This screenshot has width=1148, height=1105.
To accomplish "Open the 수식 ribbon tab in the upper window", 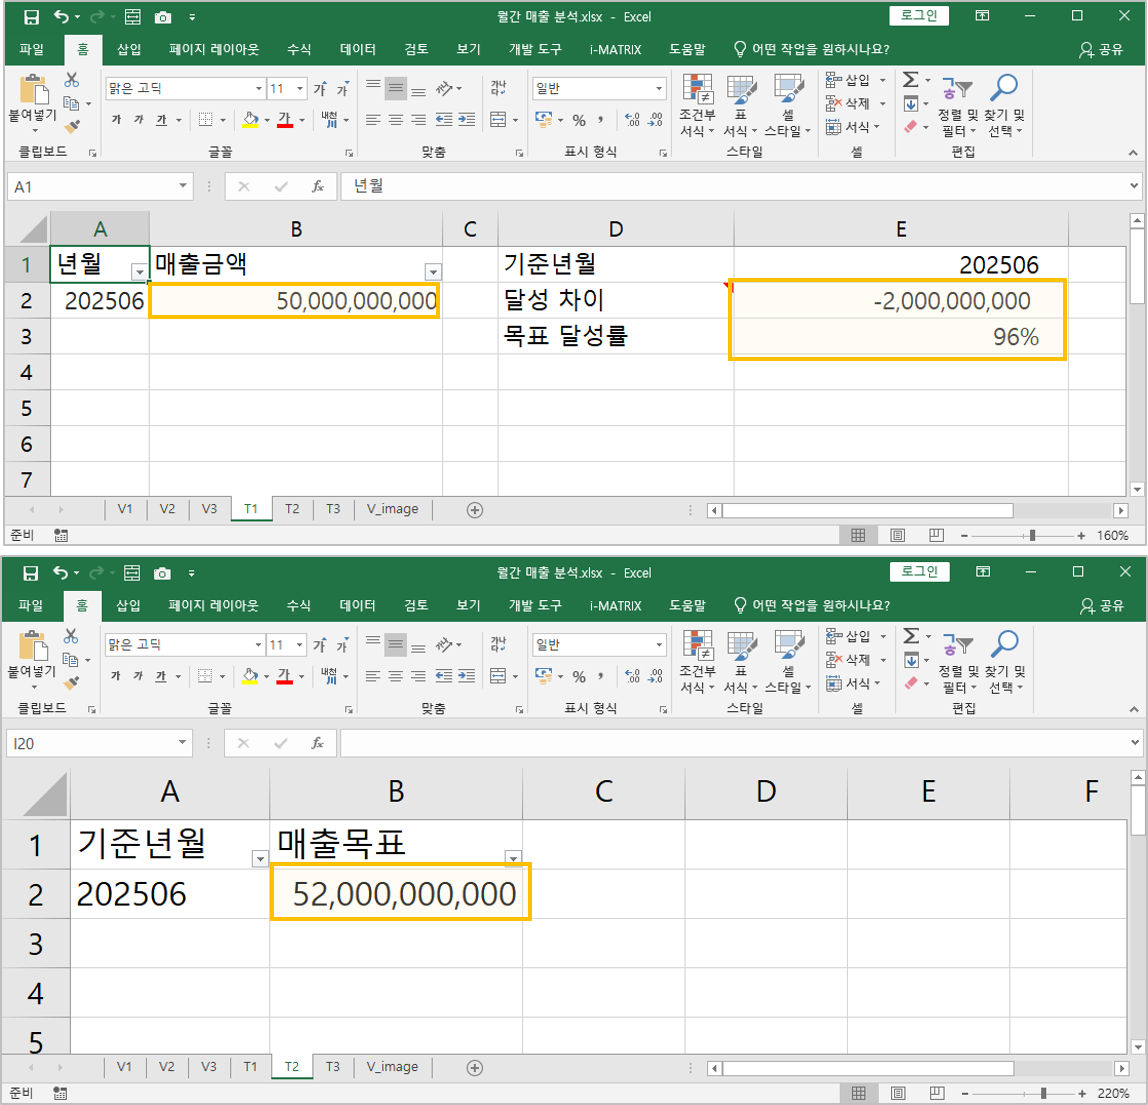I will [298, 49].
